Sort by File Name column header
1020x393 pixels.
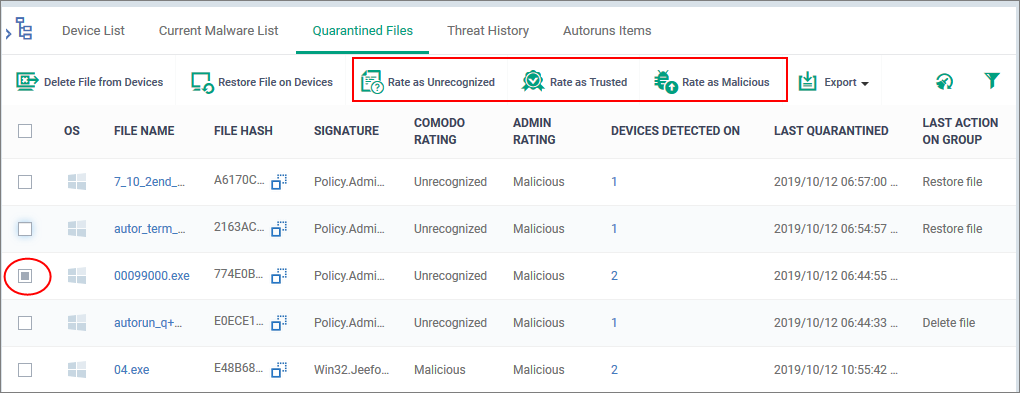pyautogui.click(x=144, y=131)
